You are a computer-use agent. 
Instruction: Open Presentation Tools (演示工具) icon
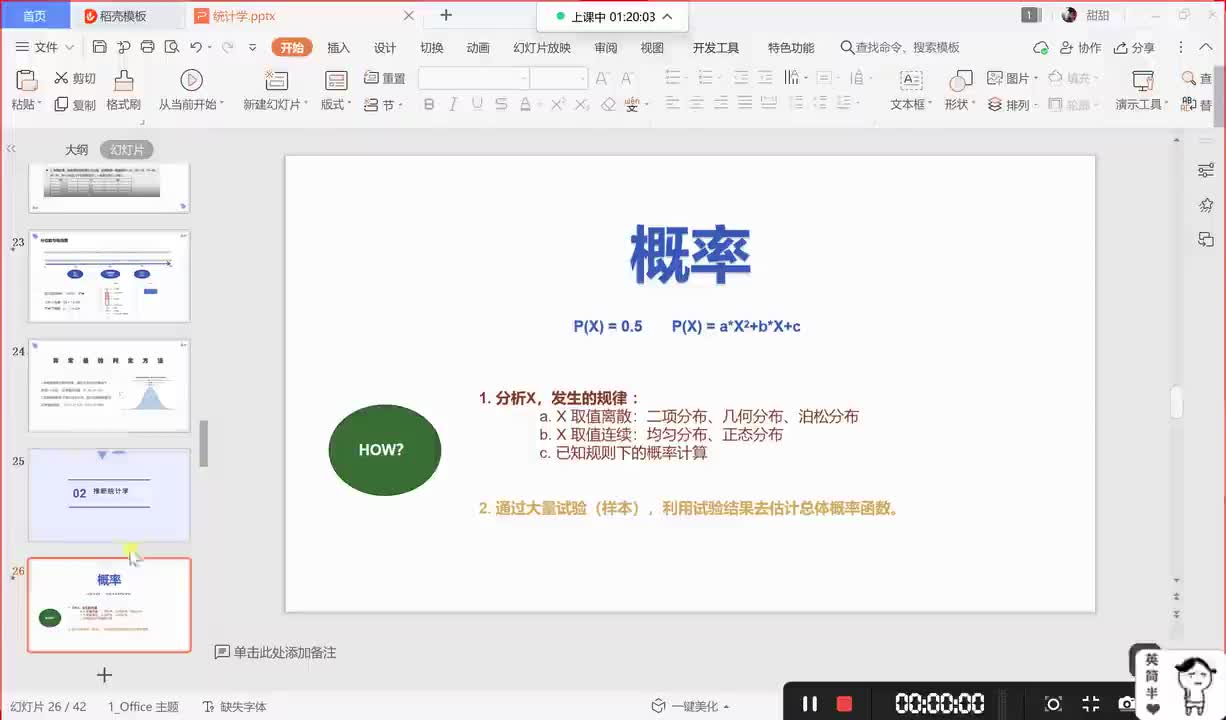click(x=1143, y=81)
